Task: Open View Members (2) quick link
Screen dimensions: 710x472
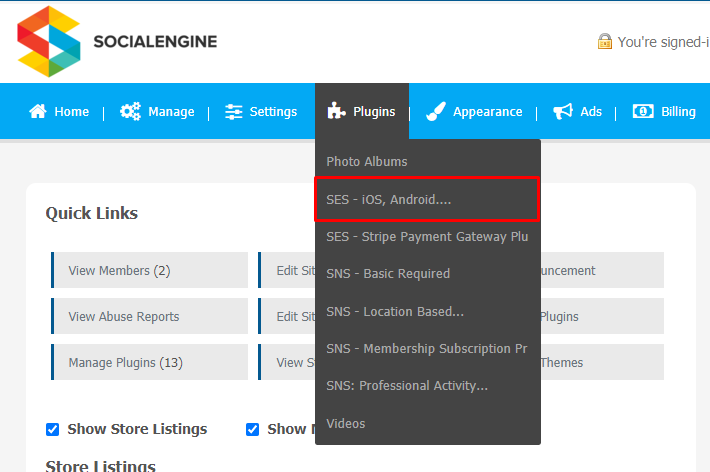Action: 149,270
